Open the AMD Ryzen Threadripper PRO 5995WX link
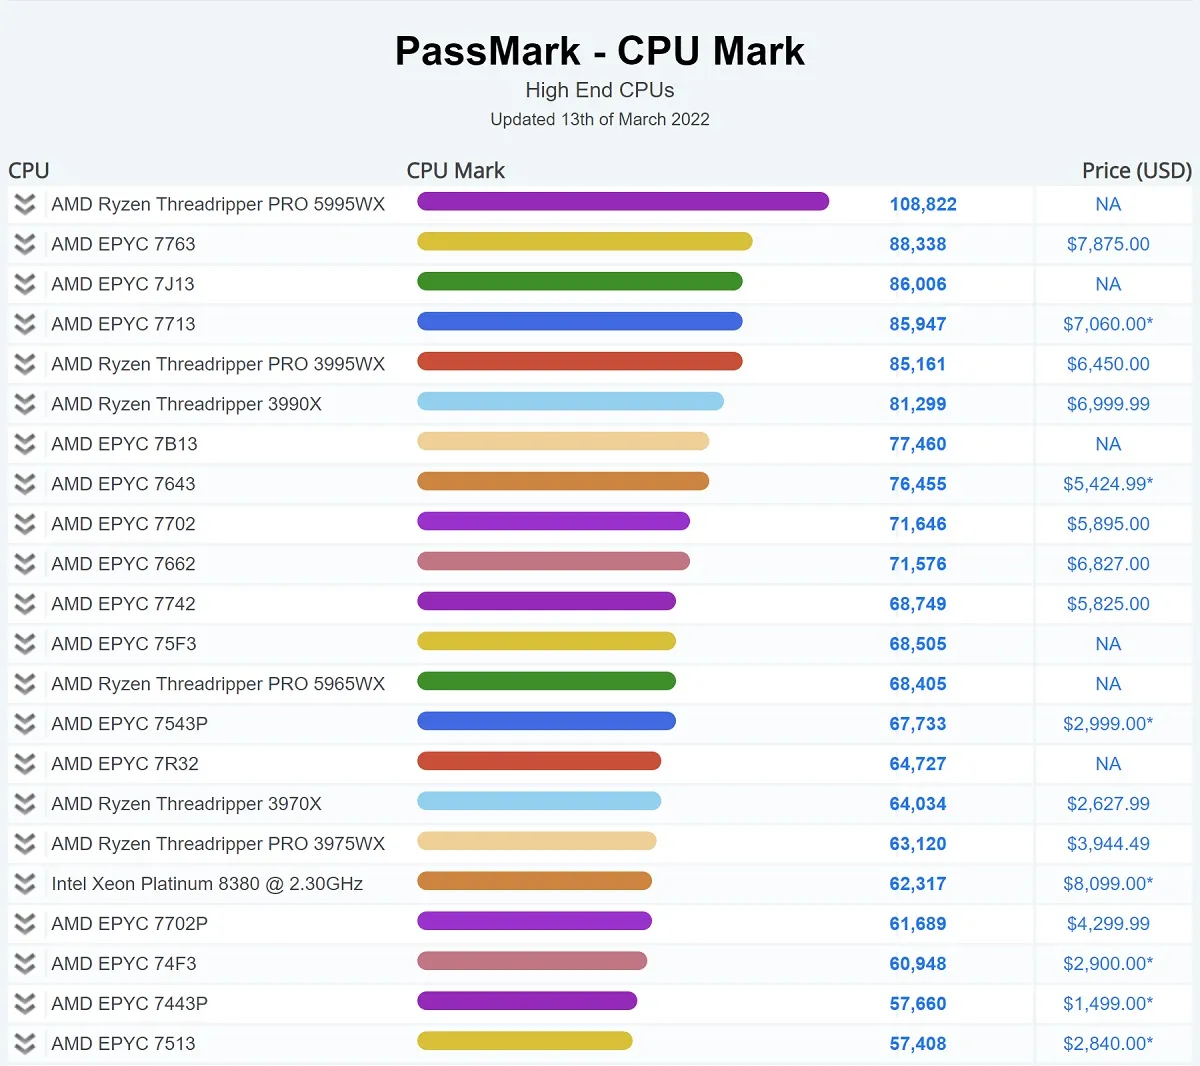This screenshot has height=1066, width=1200. [x=218, y=204]
